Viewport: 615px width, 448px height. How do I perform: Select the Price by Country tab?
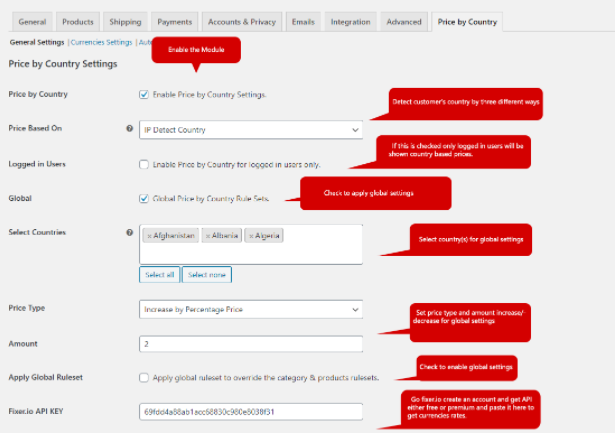(467, 22)
